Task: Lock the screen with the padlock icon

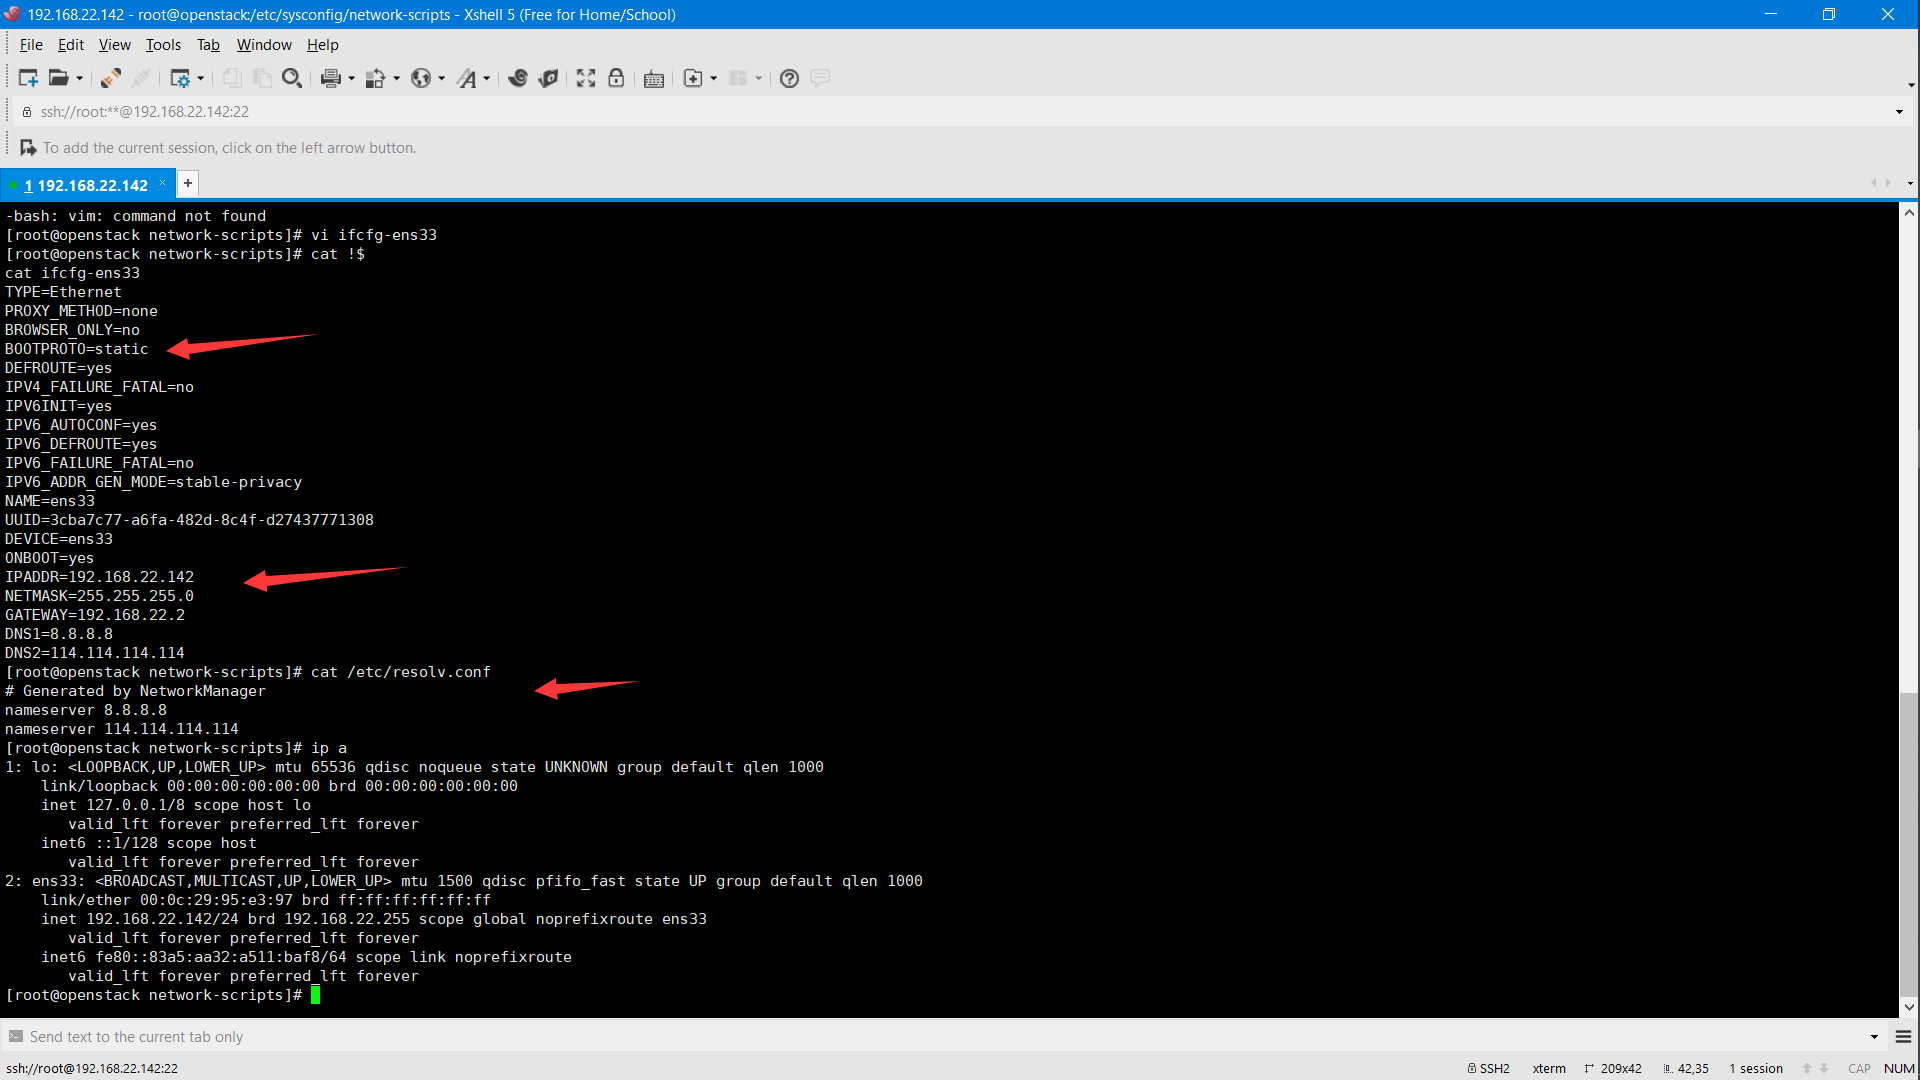Action: click(616, 78)
